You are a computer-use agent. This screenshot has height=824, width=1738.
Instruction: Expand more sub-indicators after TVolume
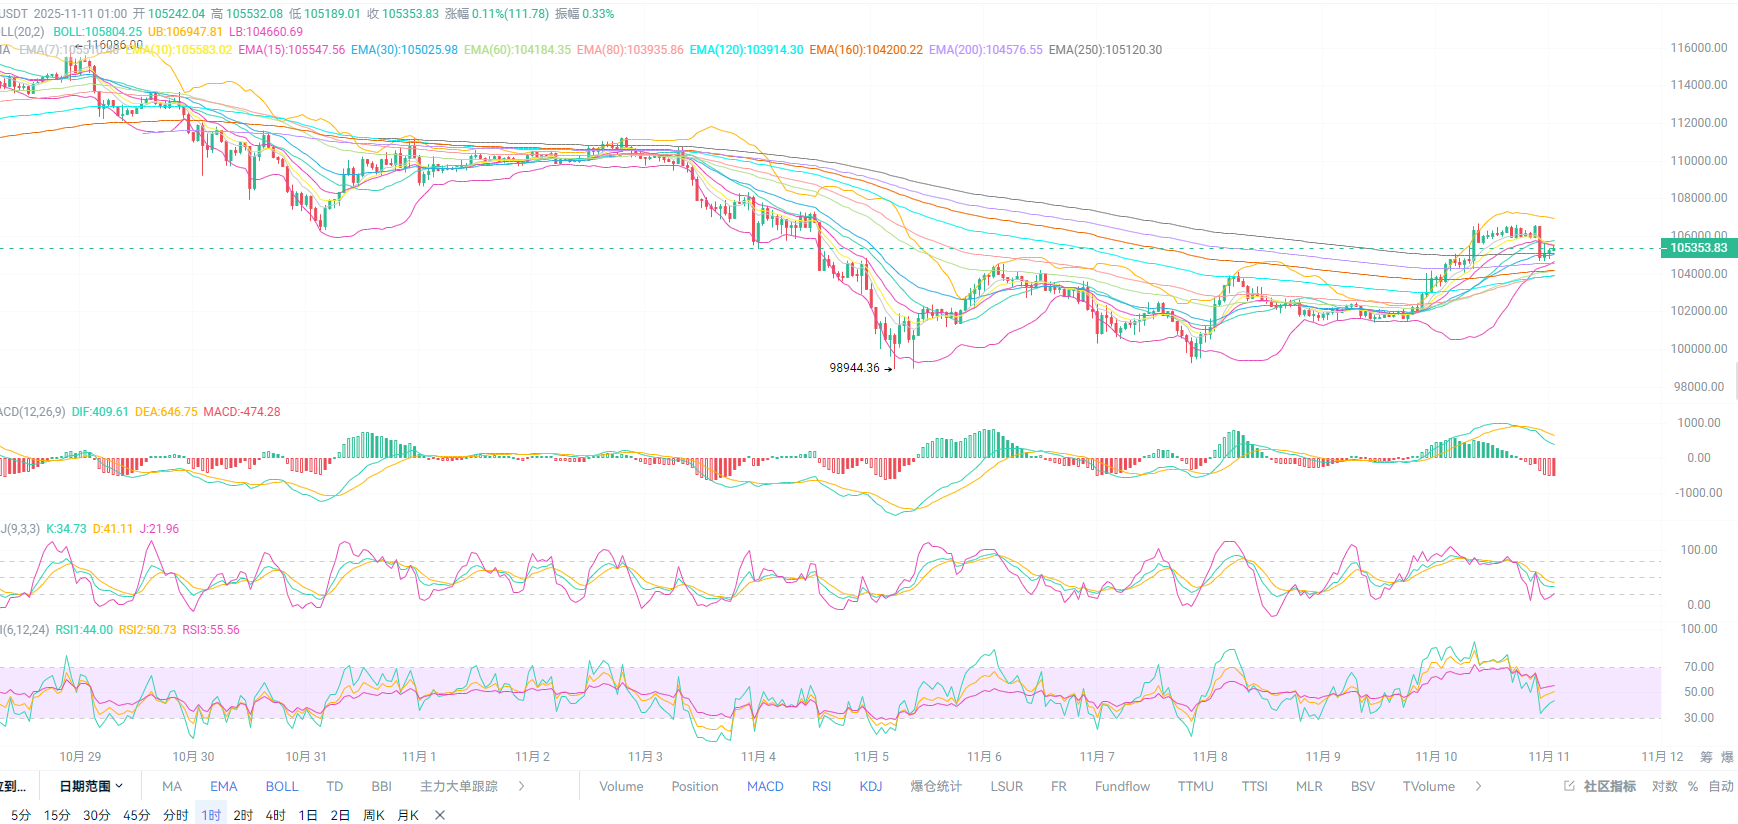click(1479, 786)
